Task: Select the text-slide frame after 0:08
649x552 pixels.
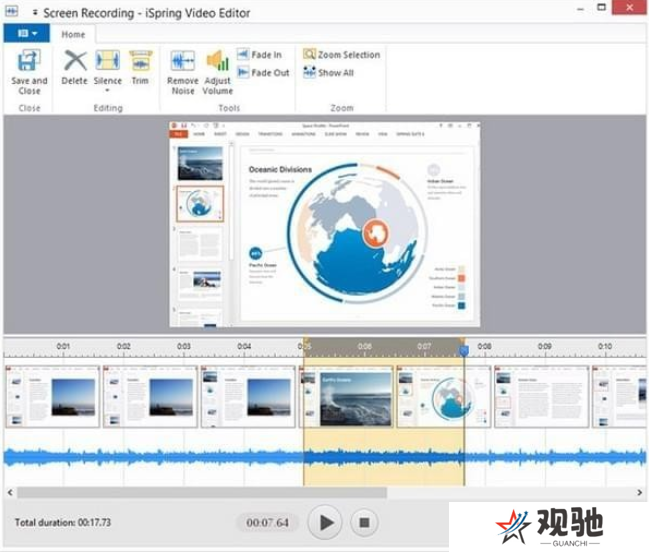Action: [x=541, y=396]
